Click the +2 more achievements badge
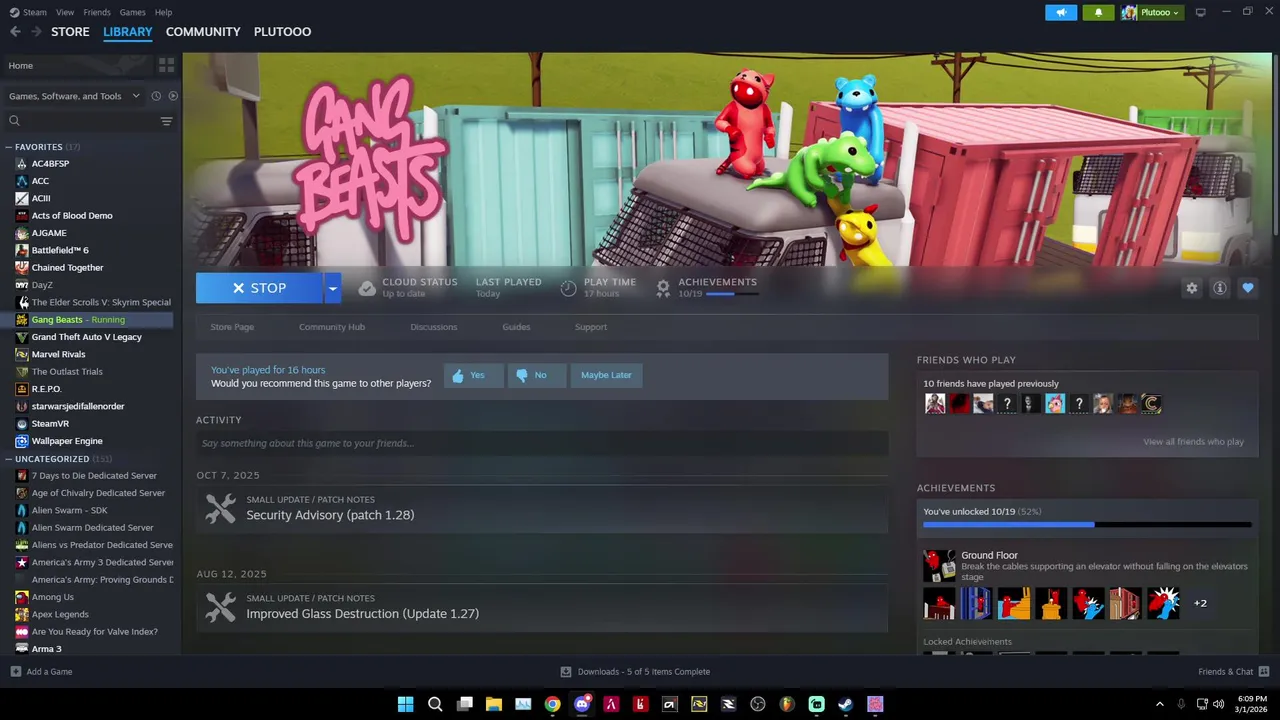The width and height of the screenshot is (1280, 720). tap(1200, 603)
